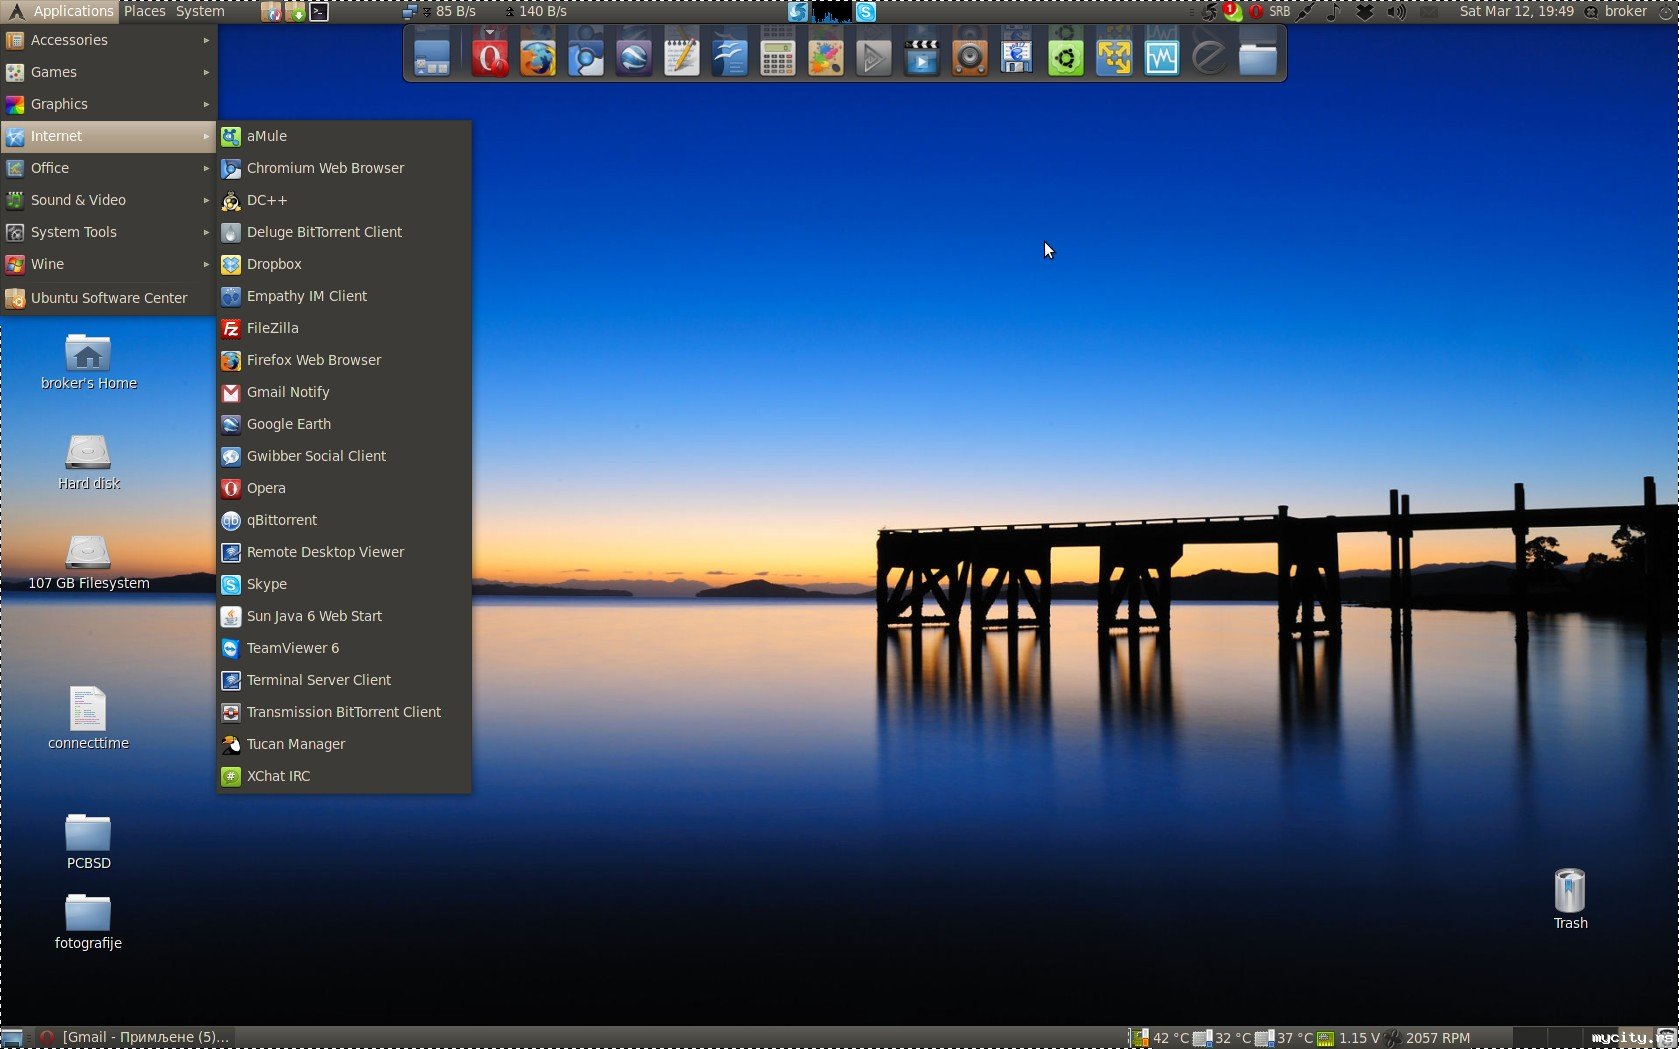Open the volume control in system tray
Viewport: 1679px width, 1049px height.
pos(1396,12)
